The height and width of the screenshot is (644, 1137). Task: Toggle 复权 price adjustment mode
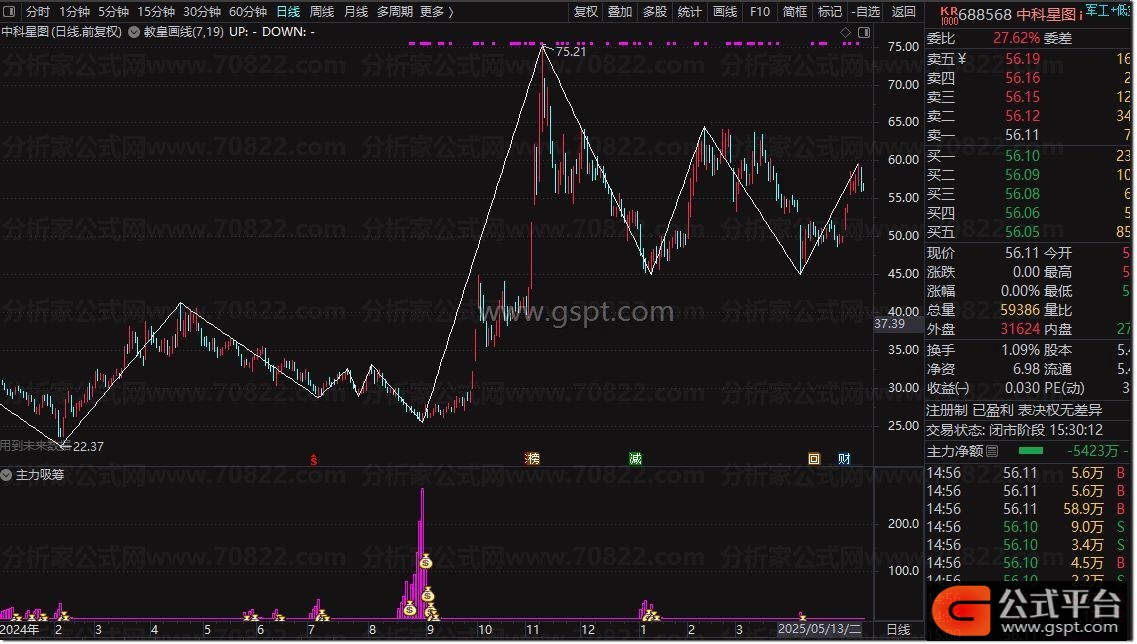[x=586, y=12]
